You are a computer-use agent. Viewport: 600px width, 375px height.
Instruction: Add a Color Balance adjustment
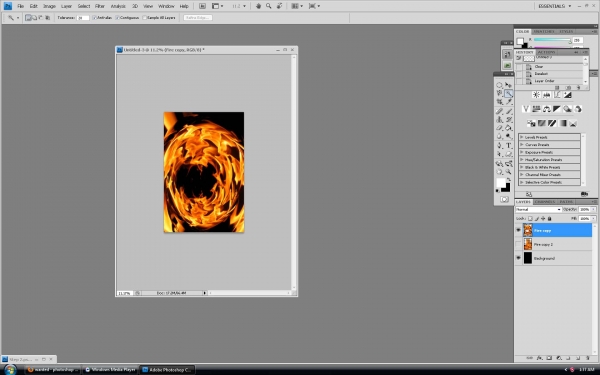pos(546,109)
